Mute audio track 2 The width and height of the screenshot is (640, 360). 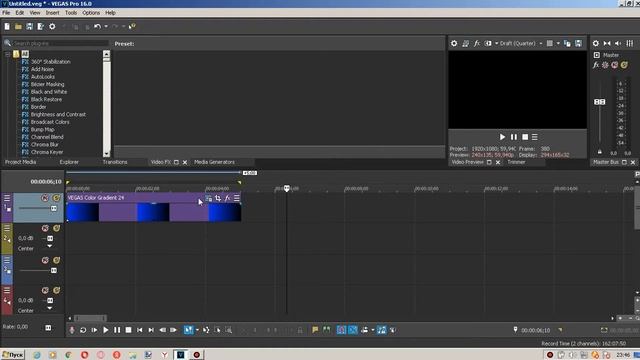point(45,228)
